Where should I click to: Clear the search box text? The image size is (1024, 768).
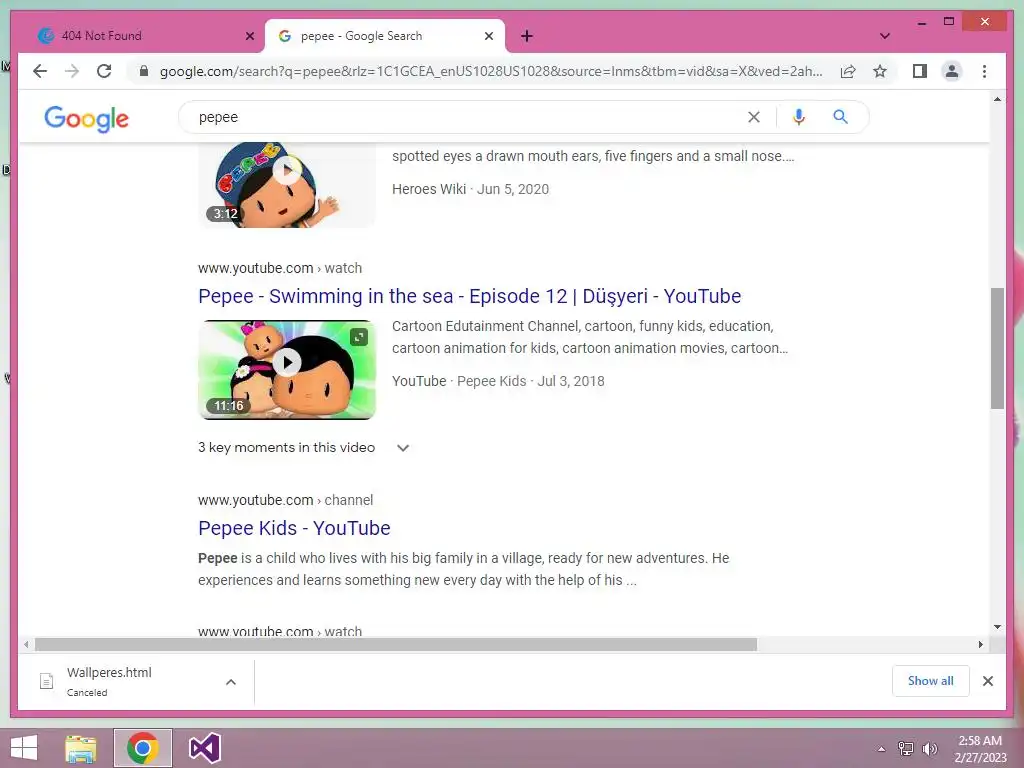pyautogui.click(x=754, y=117)
